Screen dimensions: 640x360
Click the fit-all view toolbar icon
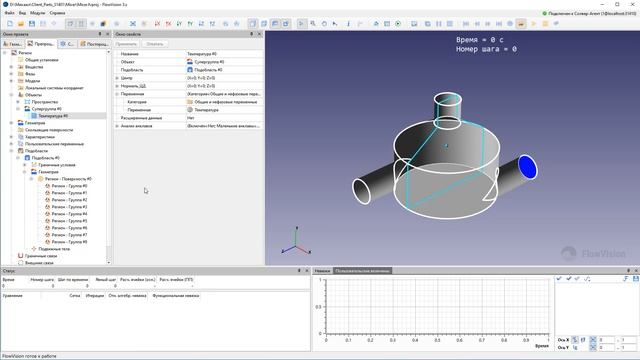(x=133, y=24)
